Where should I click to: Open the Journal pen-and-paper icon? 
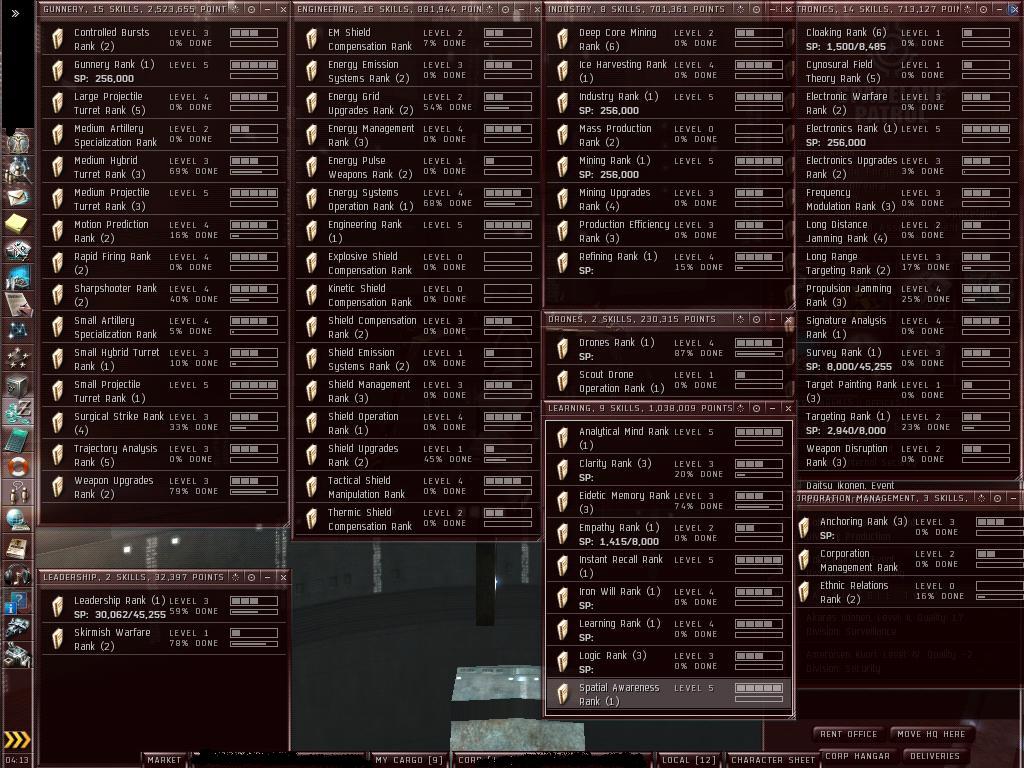pyautogui.click(x=18, y=304)
